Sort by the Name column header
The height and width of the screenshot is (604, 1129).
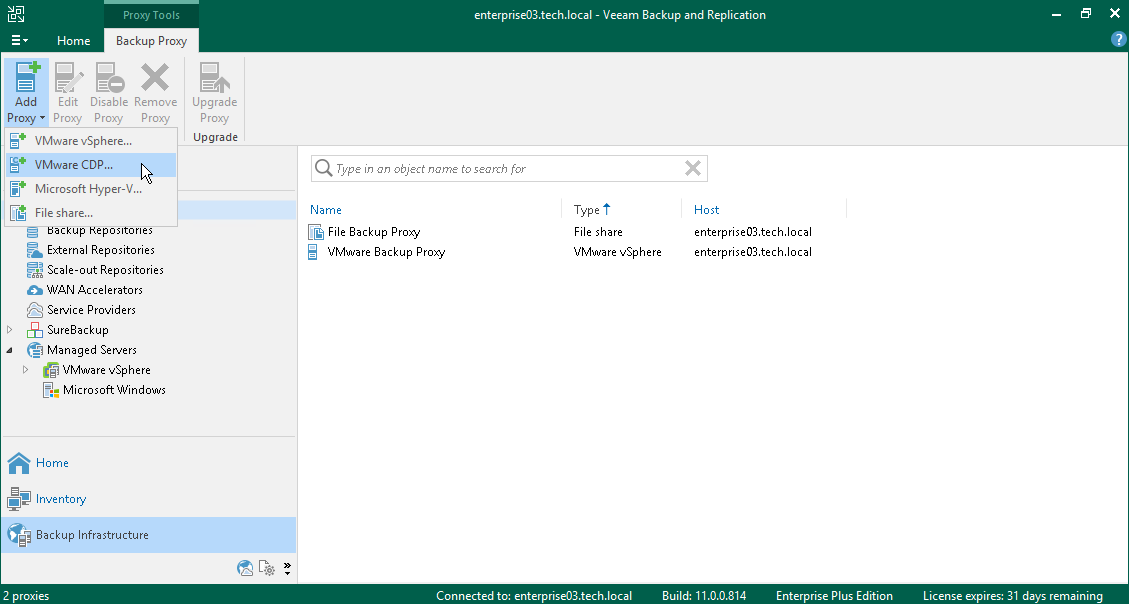tap(325, 209)
